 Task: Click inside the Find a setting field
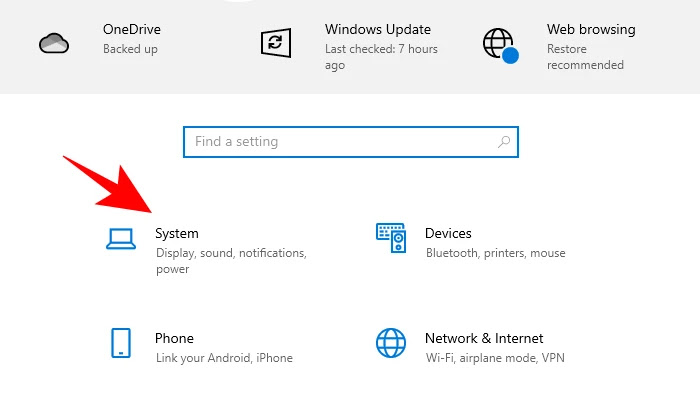pyautogui.click(x=351, y=142)
